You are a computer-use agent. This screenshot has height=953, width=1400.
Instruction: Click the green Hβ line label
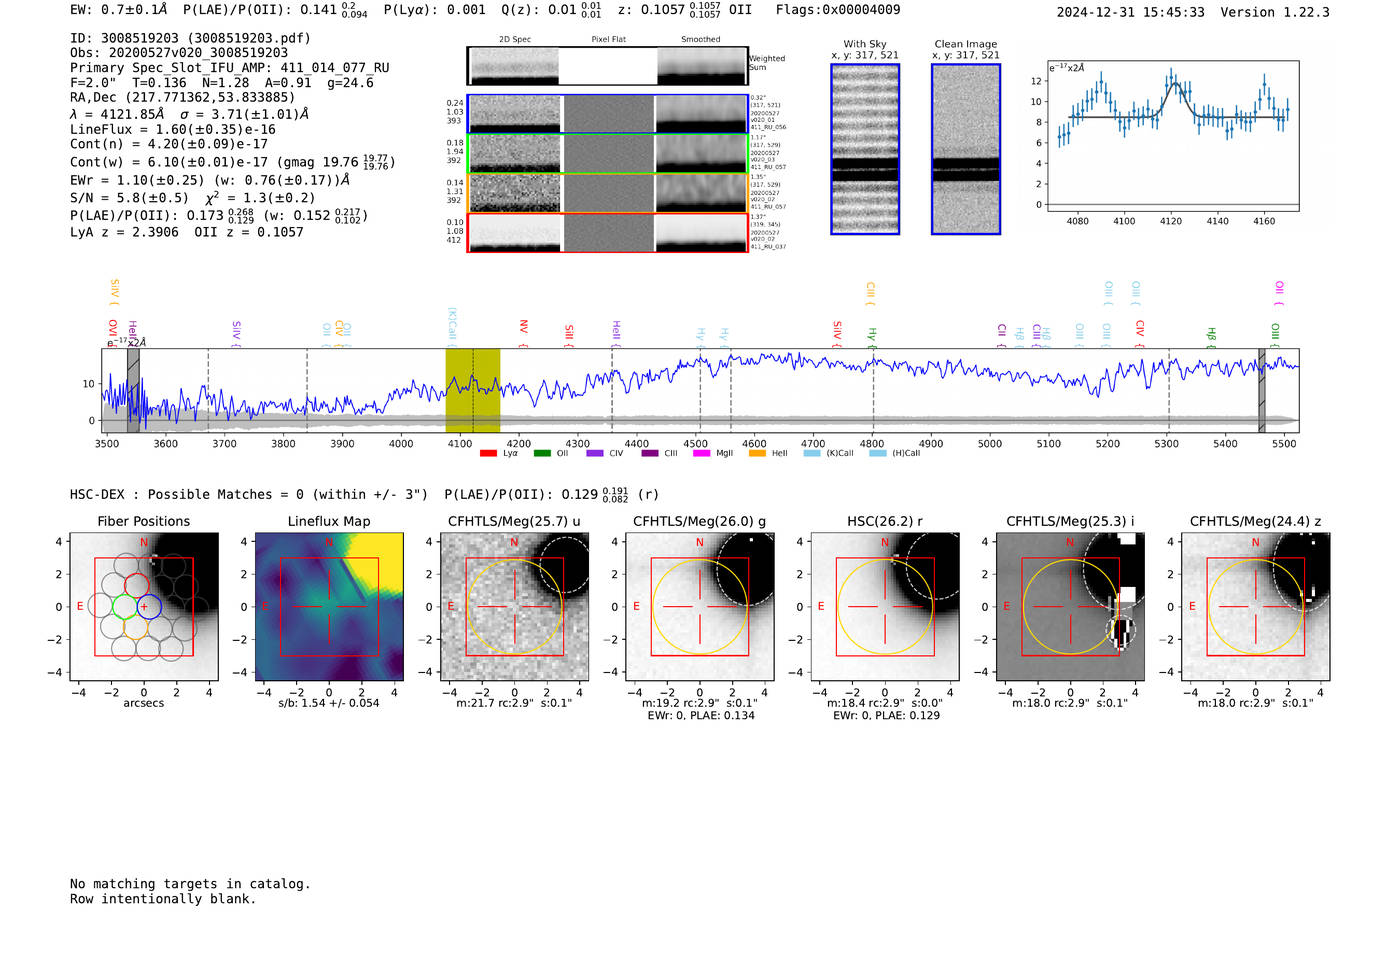[1211, 337]
